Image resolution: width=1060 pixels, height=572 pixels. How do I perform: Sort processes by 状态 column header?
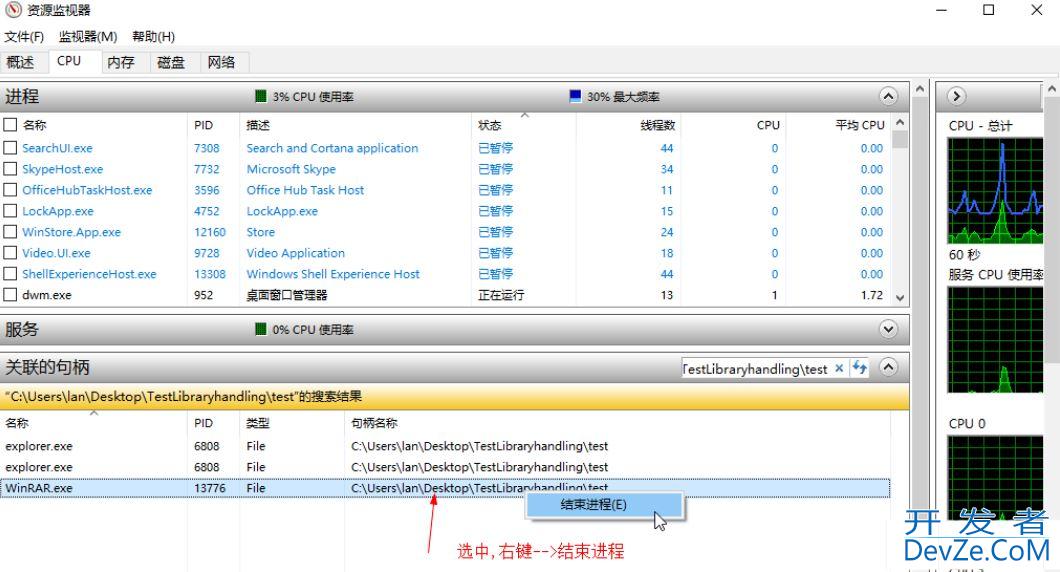click(490, 125)
